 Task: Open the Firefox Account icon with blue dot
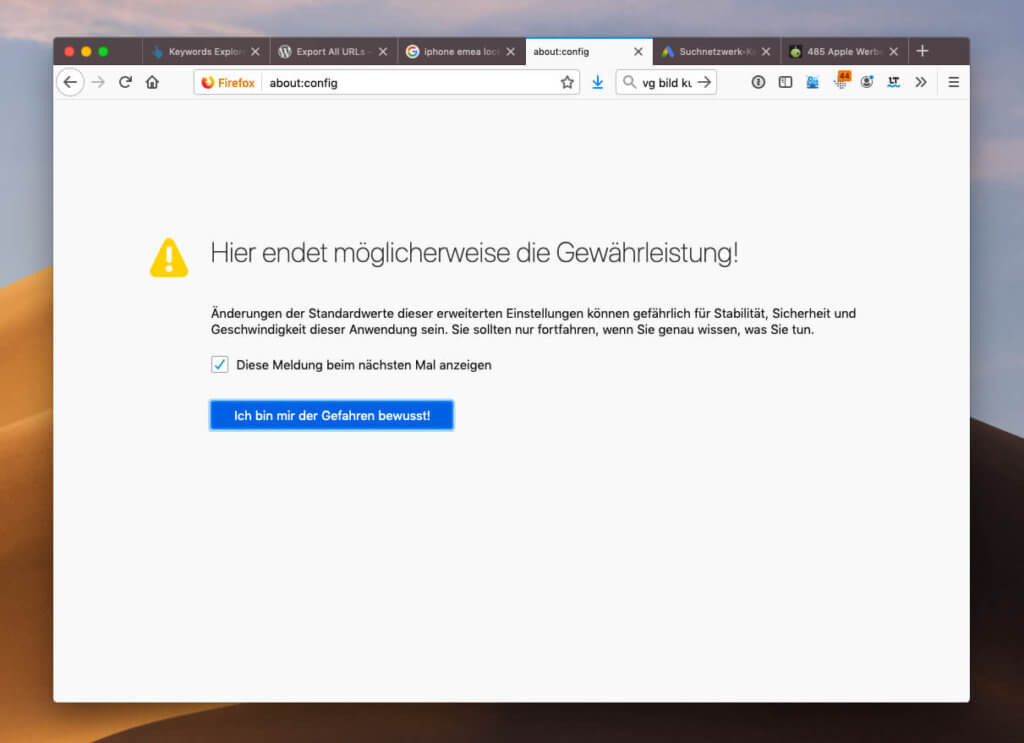(x=868, y=82)
